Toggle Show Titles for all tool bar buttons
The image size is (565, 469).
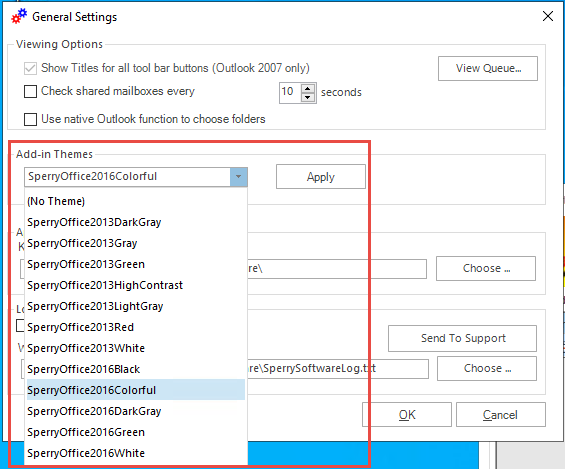click(x=30, y=68)
